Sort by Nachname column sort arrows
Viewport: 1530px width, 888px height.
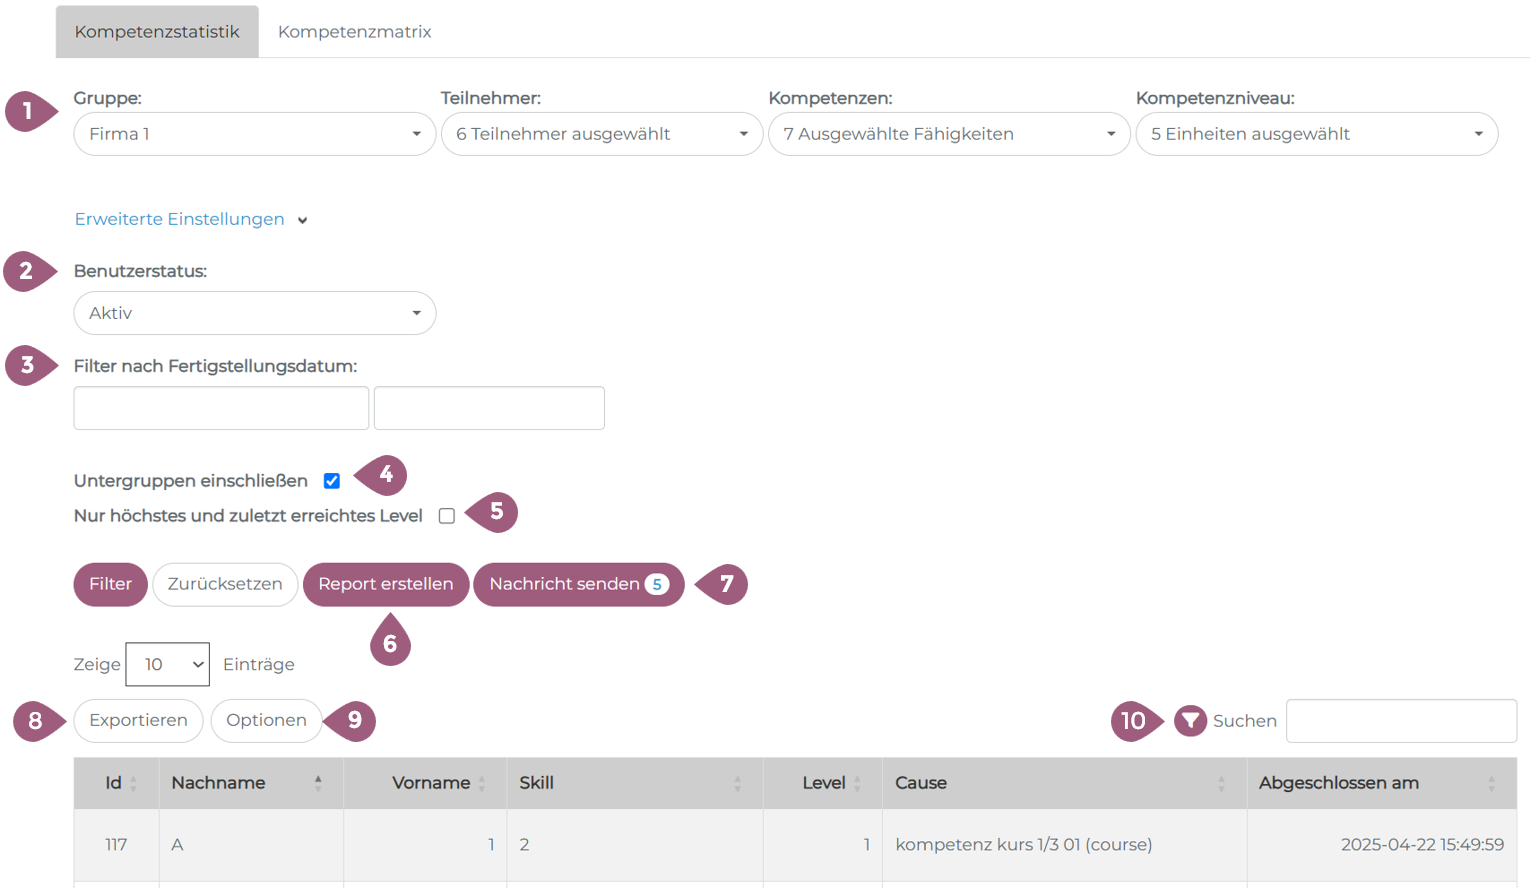point(318,784)
